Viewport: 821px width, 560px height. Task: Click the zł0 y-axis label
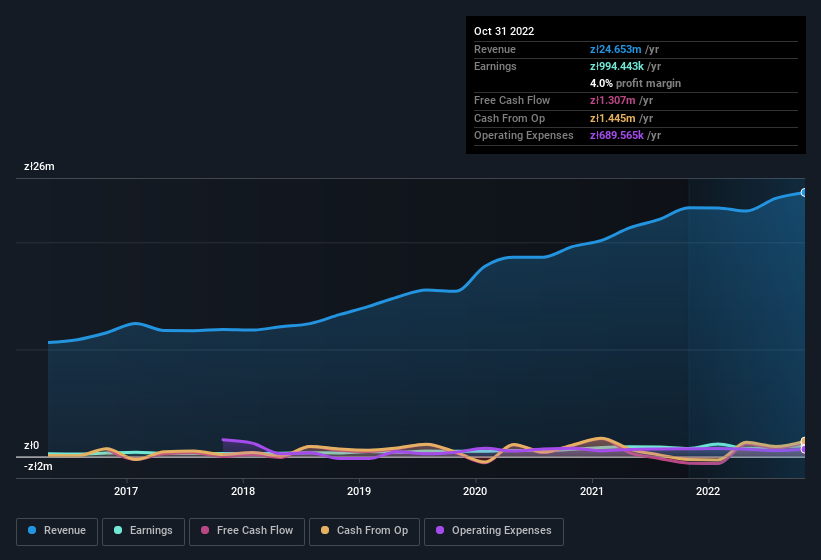click(31, 445)
